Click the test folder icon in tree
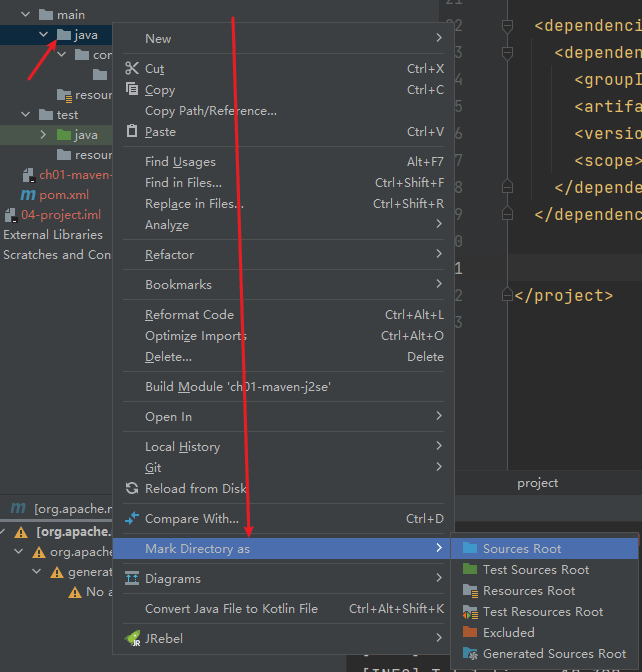 coord(46,114)
